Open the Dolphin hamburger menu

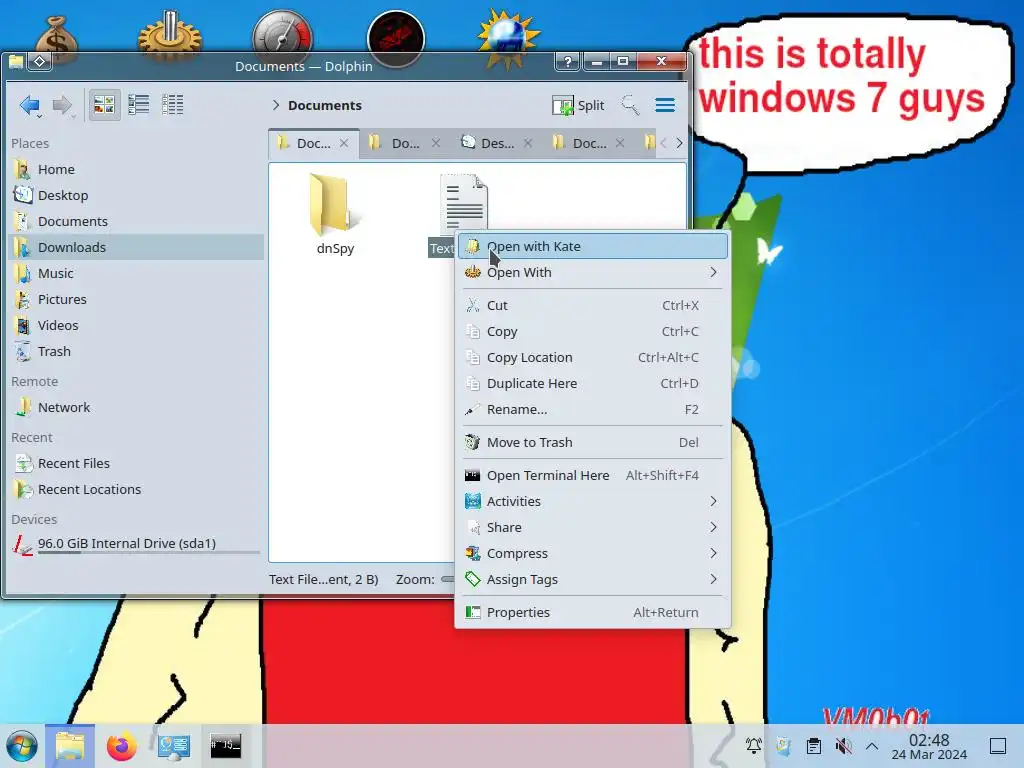(x=665, y=105)
